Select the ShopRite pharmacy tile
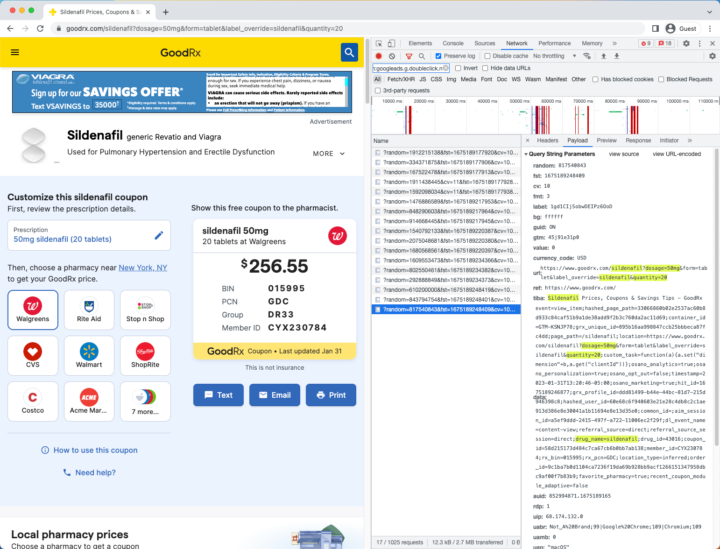 coord(145,355)
